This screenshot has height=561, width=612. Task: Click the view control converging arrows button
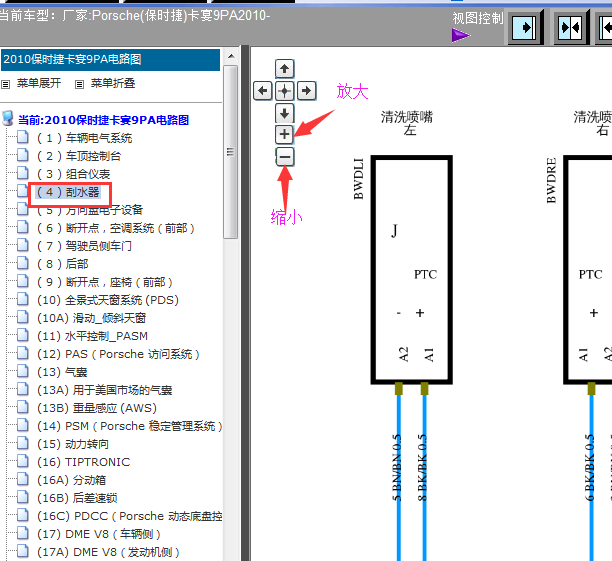click(x=571, y=28)
